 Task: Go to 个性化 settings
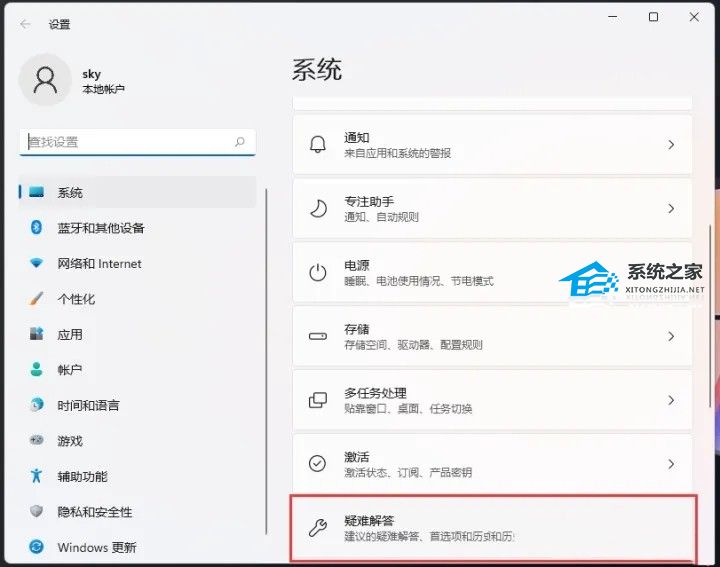click(x=137, y=299)
